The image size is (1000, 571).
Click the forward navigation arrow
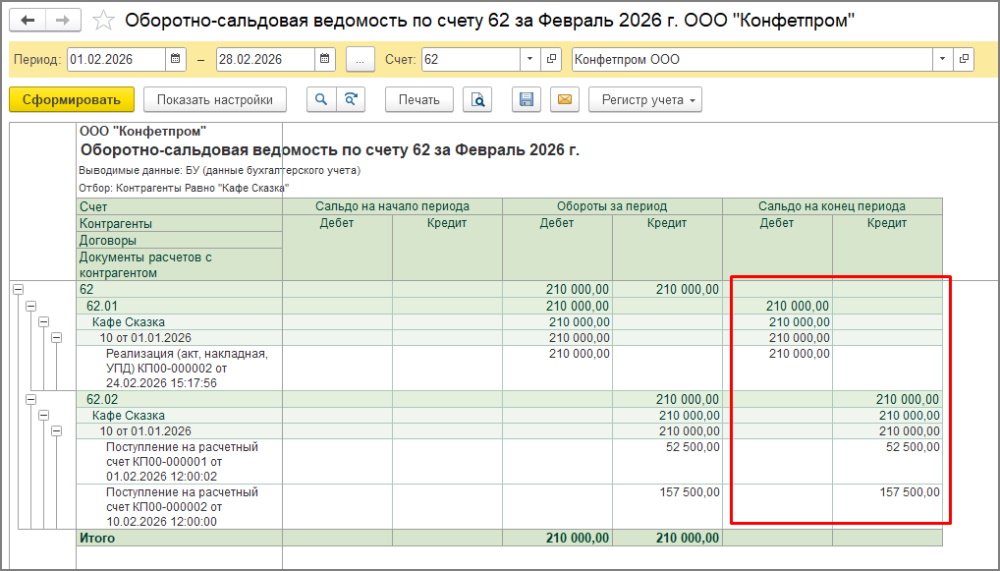tap(62, 20)
